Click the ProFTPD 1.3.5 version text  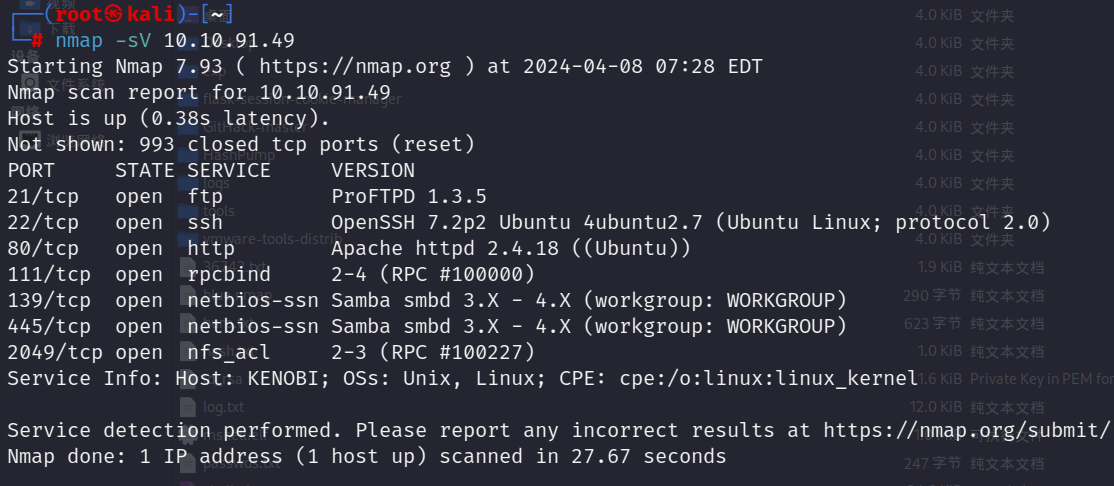(x=409, y=196)
